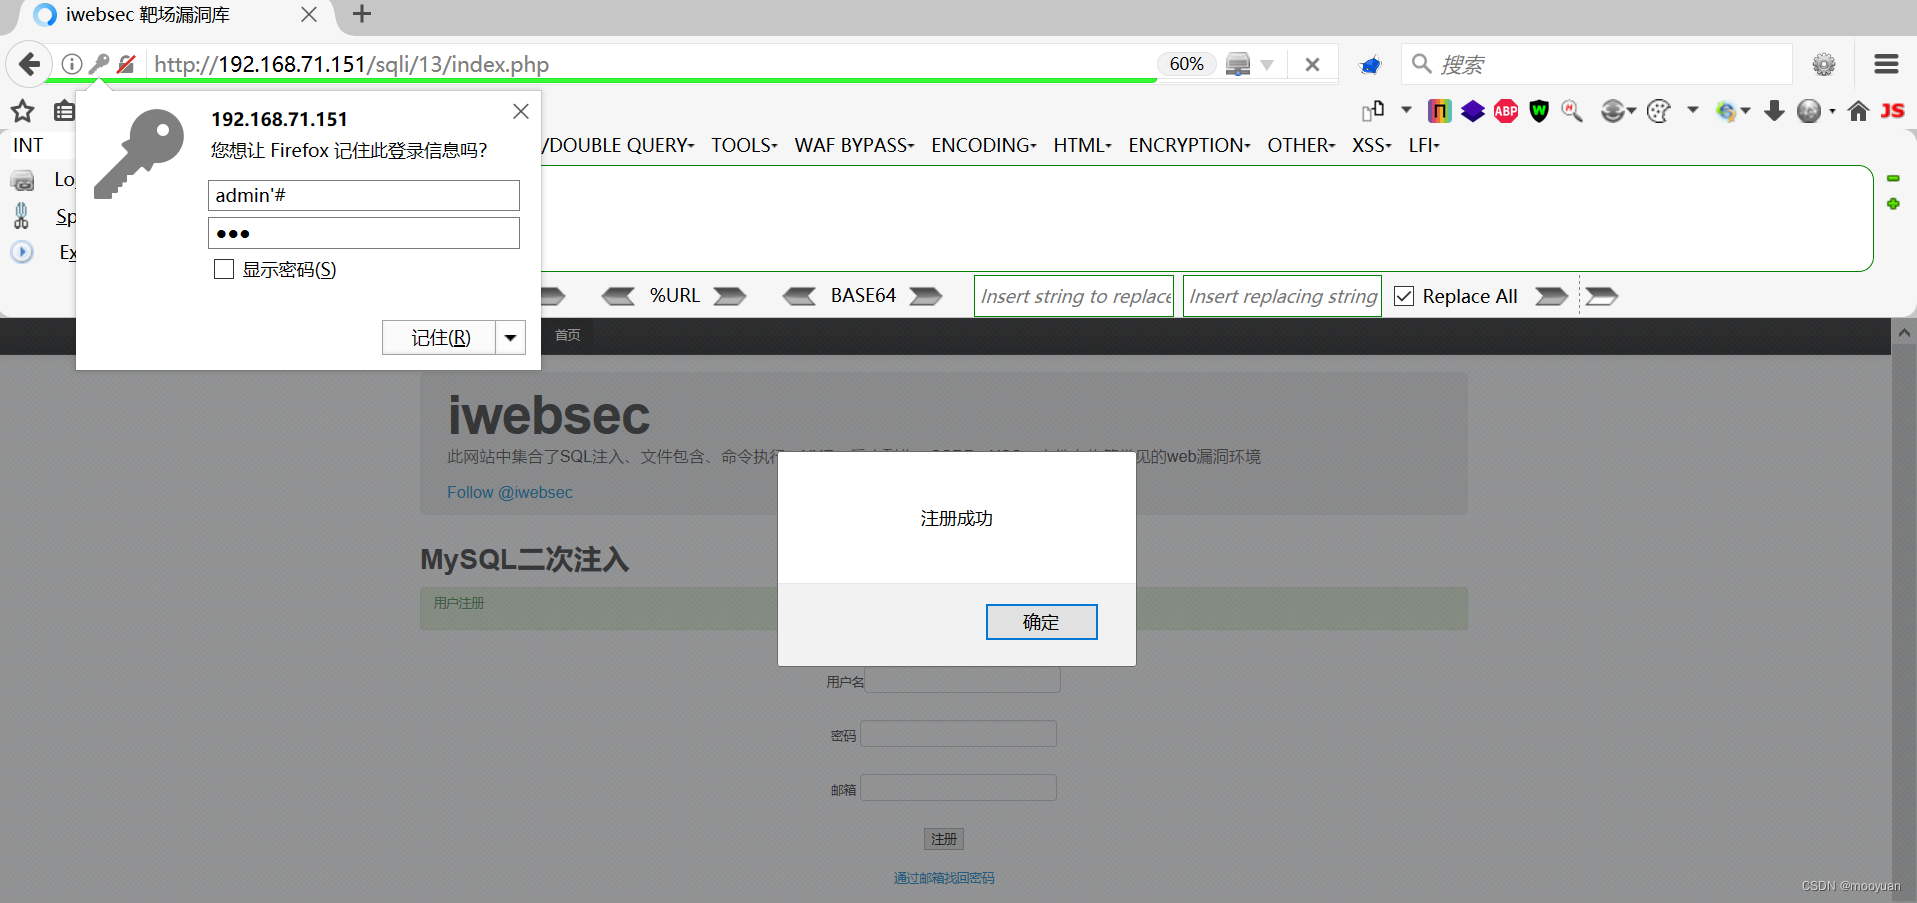Click the blue fox extension icon
The height and width of the screenshot is (903, 1917).
tap(1370, 65)
